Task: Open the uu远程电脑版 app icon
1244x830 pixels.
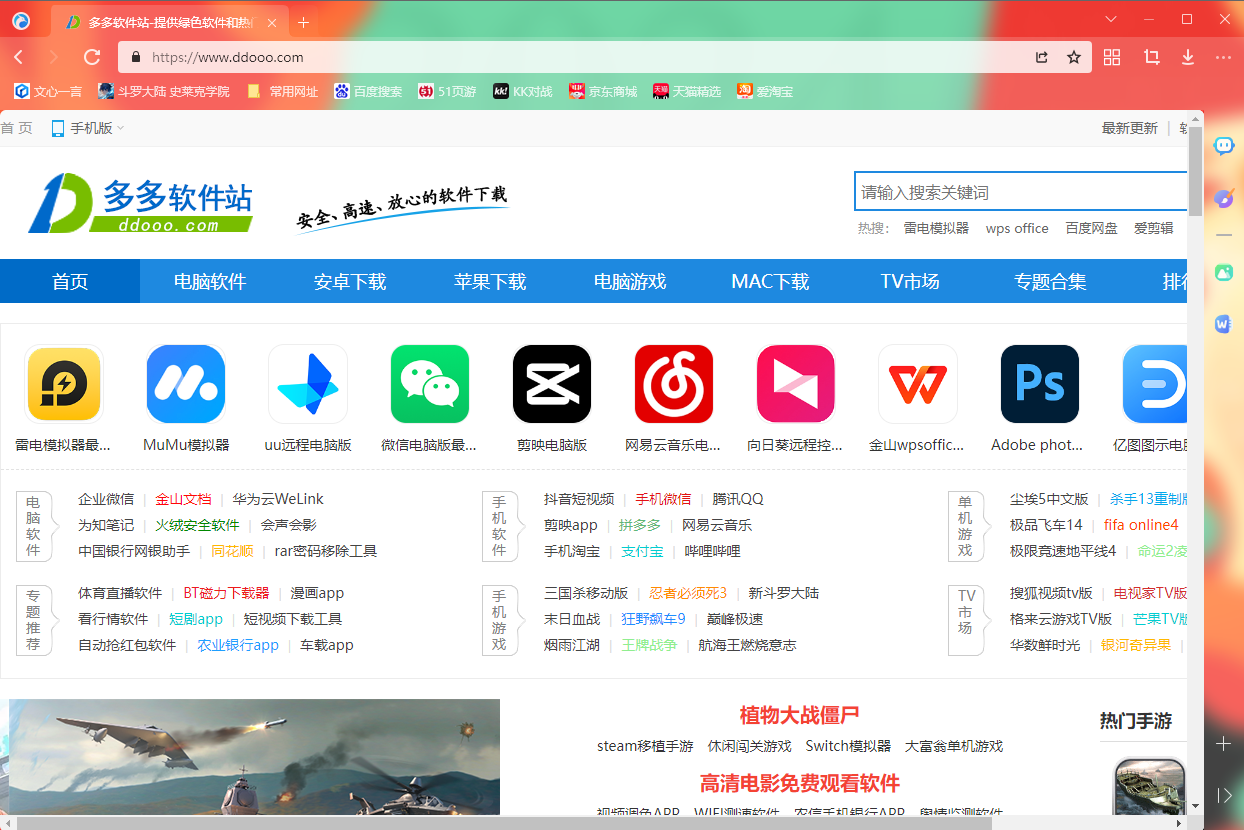Action: tap(308, 384)
